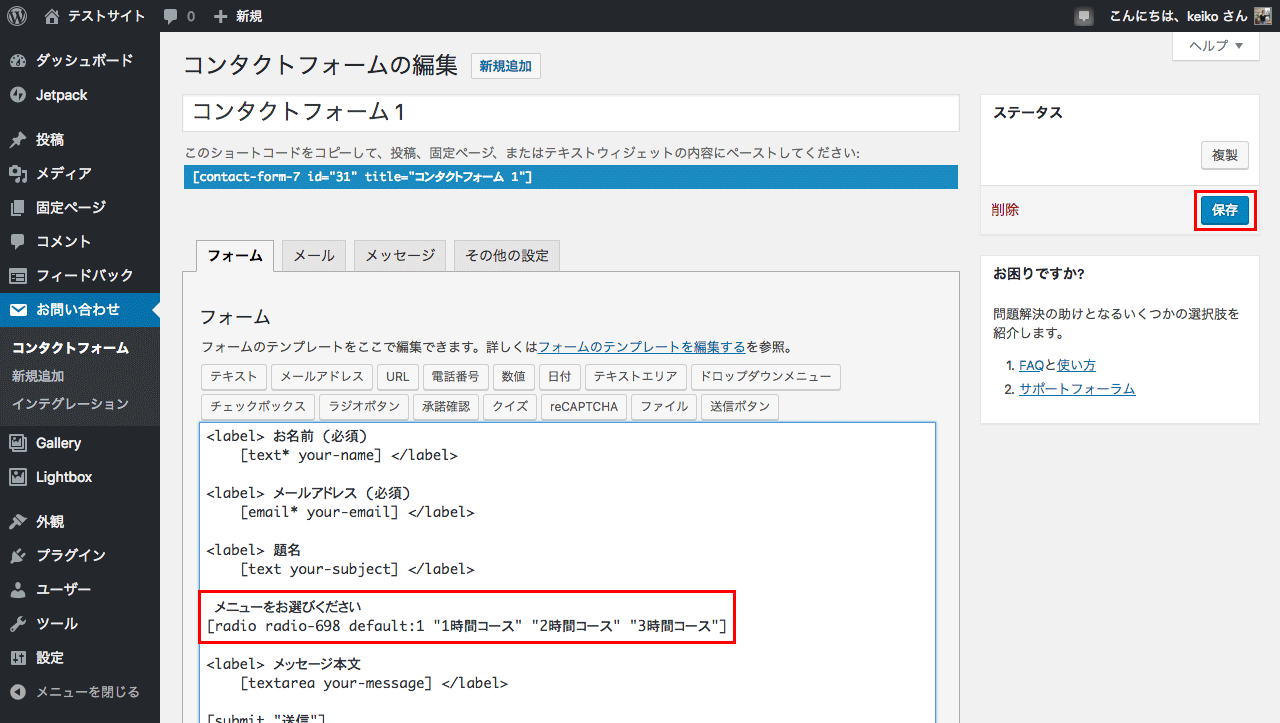Insert a ドロップダウンメニュー tag
The height and width of the screenshot is (723, 1280).
tap(766, 377)
